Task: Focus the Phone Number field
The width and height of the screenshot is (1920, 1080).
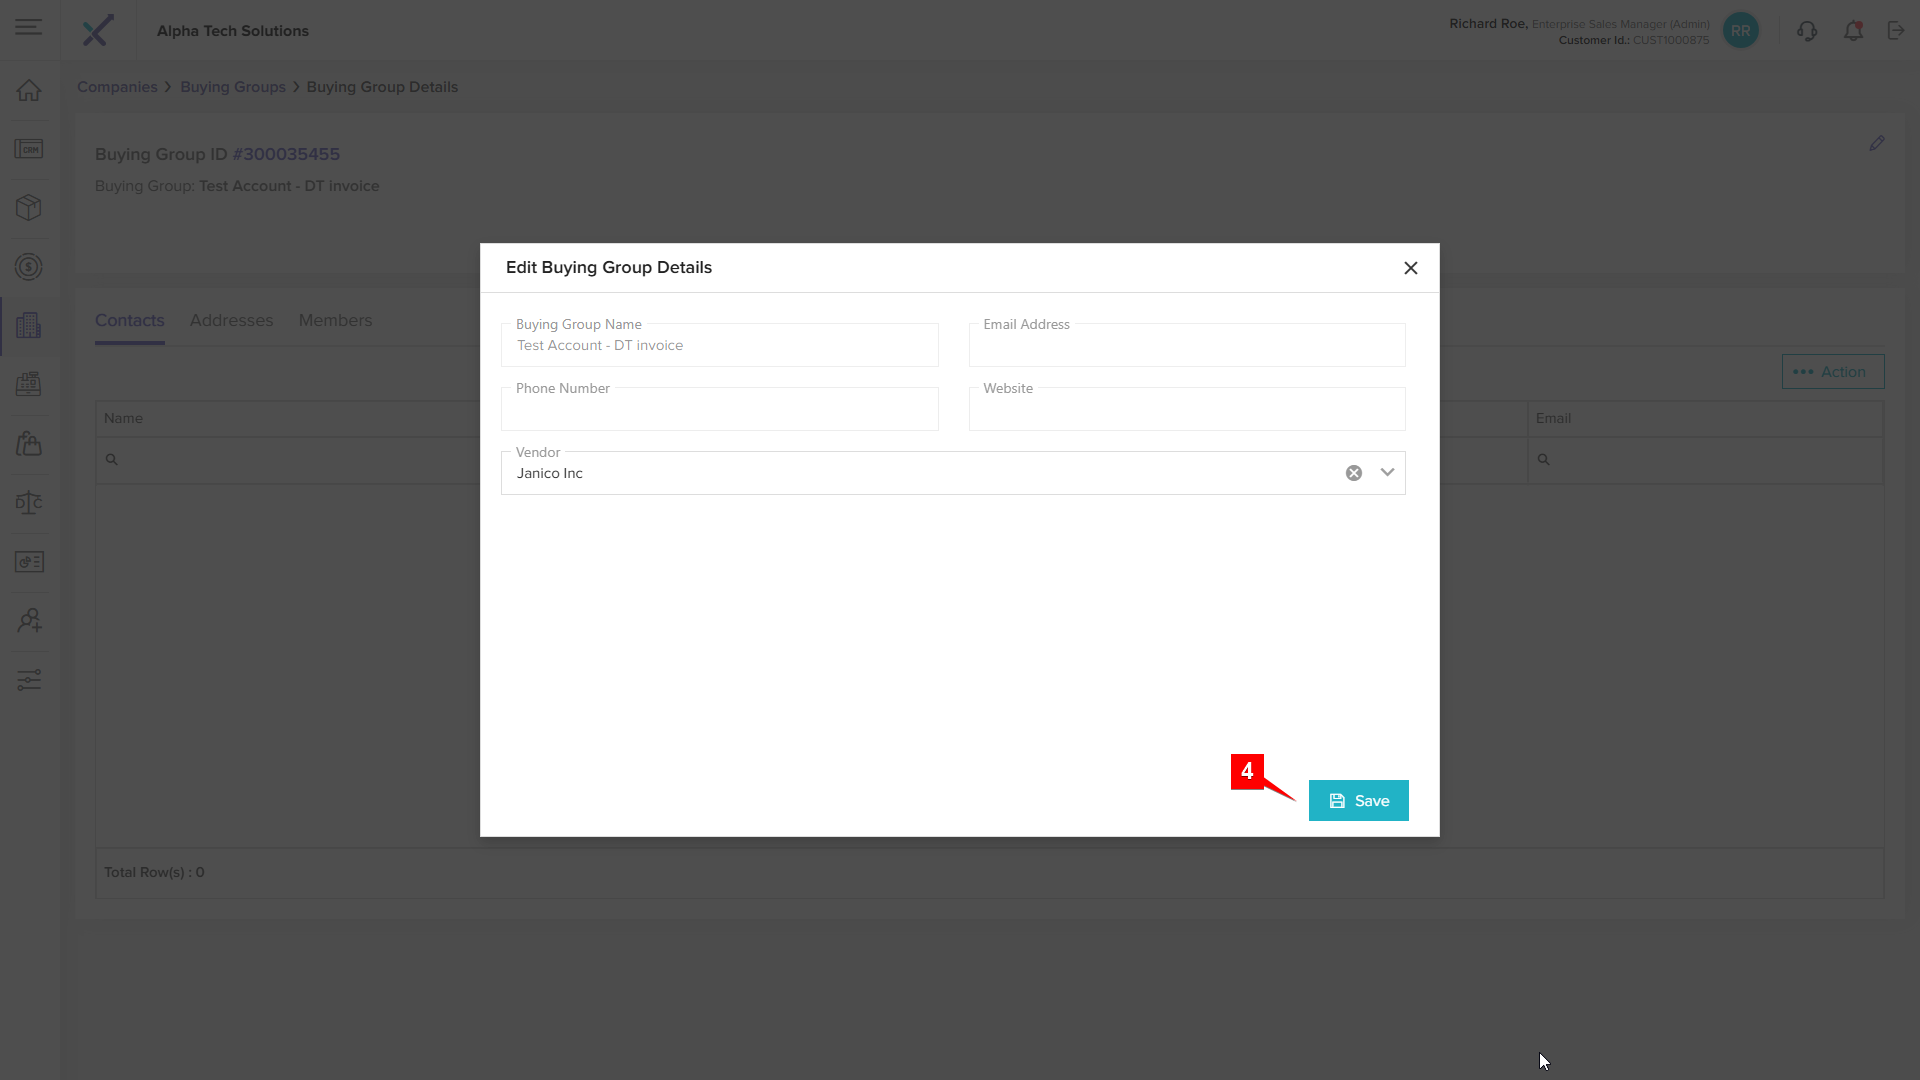Action: tap(719, 411)
